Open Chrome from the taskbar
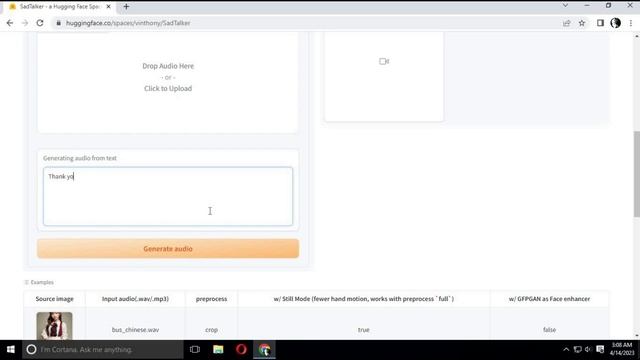640x360 pixels. point(264,350)
